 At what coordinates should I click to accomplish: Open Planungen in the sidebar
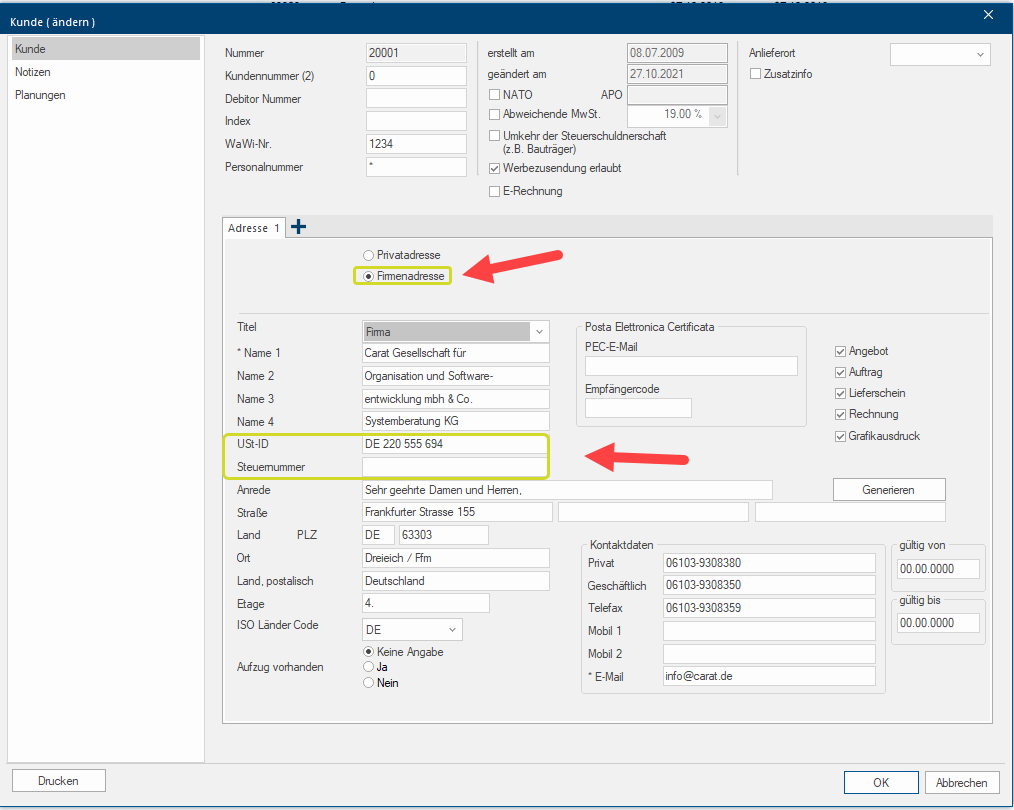point(40,95)
